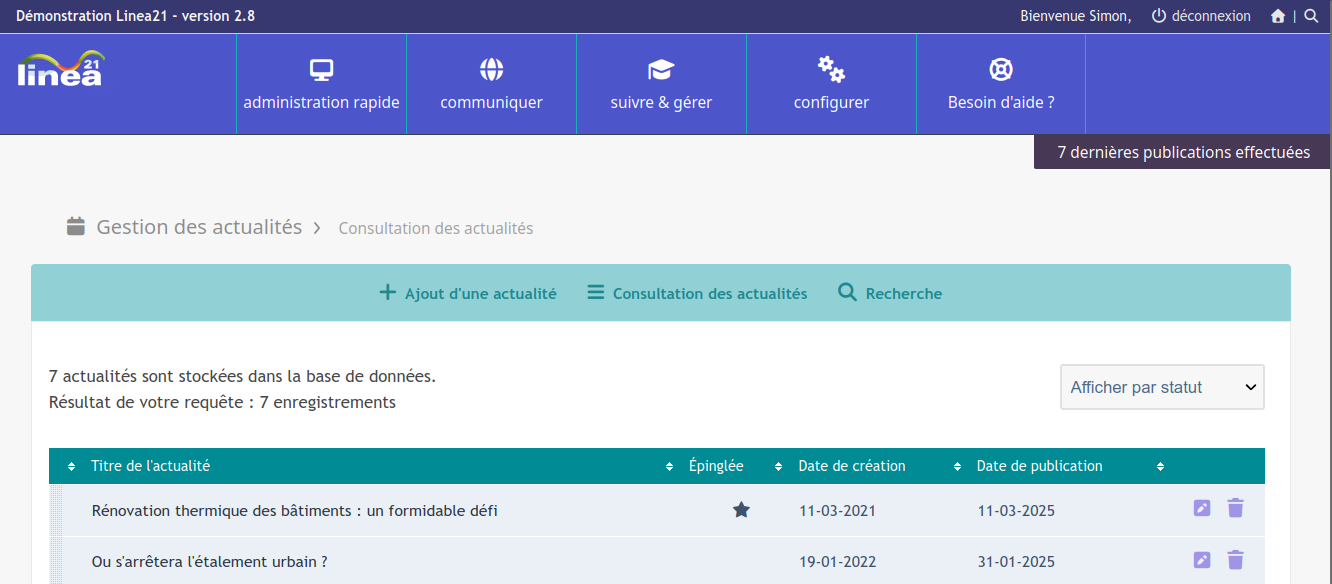Delete the étalement urbain news item

(x=1236, y=560)
